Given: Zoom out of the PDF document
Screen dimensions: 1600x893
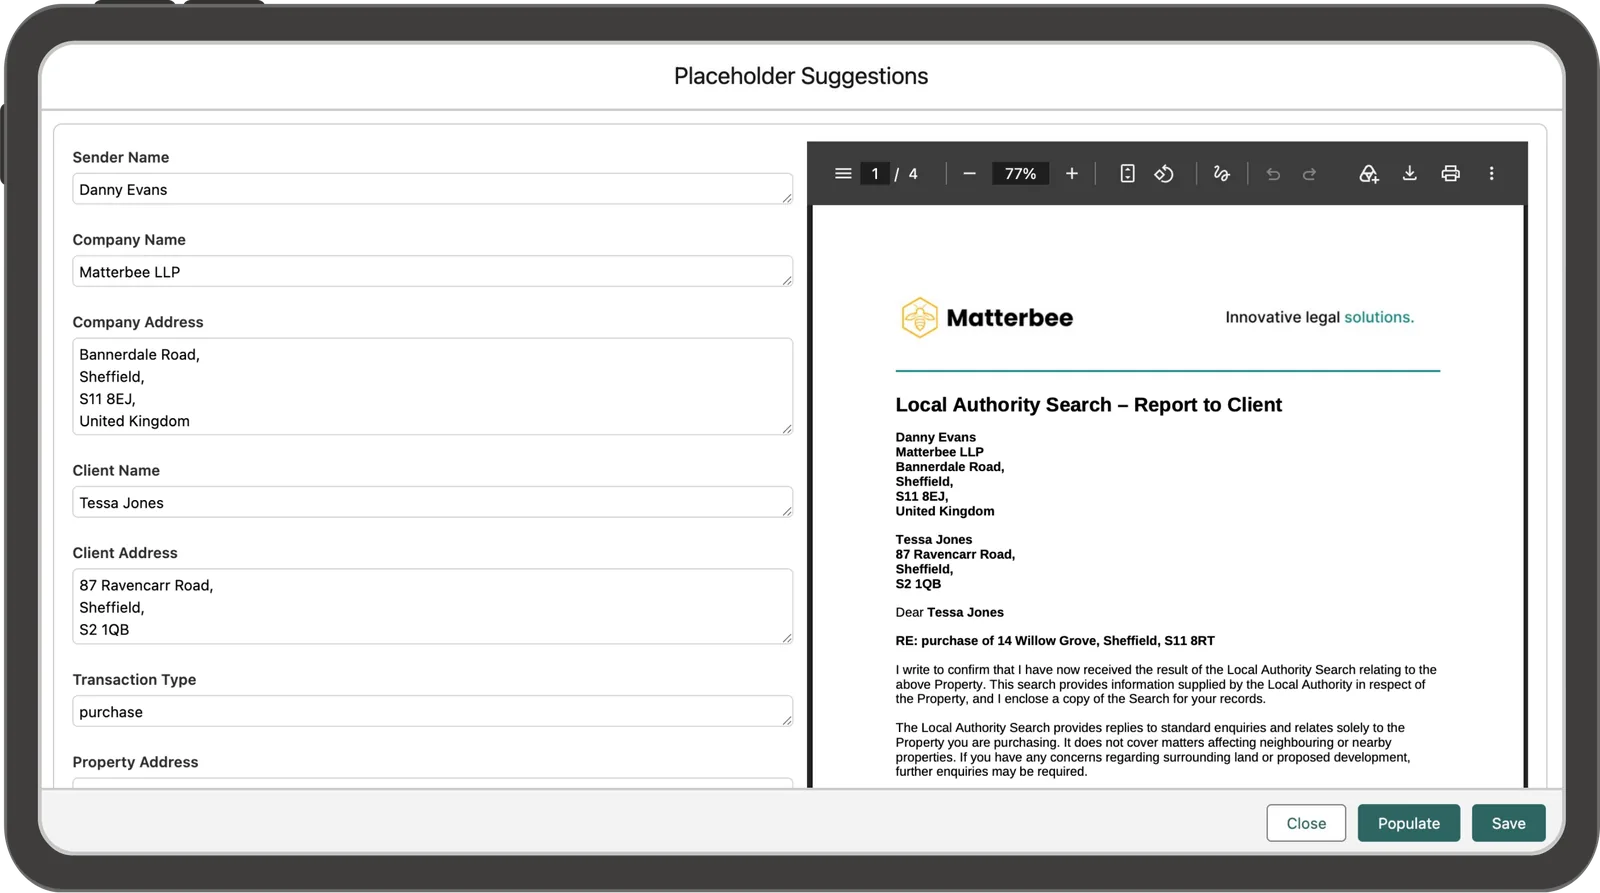Looking at the screenshot, I should [x=969, y=174].
